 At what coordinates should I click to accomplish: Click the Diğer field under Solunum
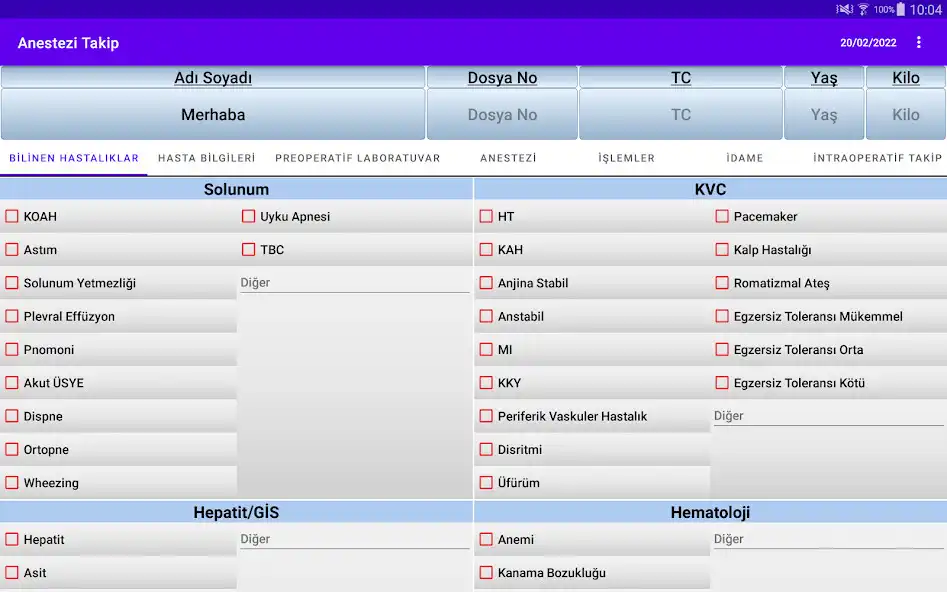click(354, 283)
